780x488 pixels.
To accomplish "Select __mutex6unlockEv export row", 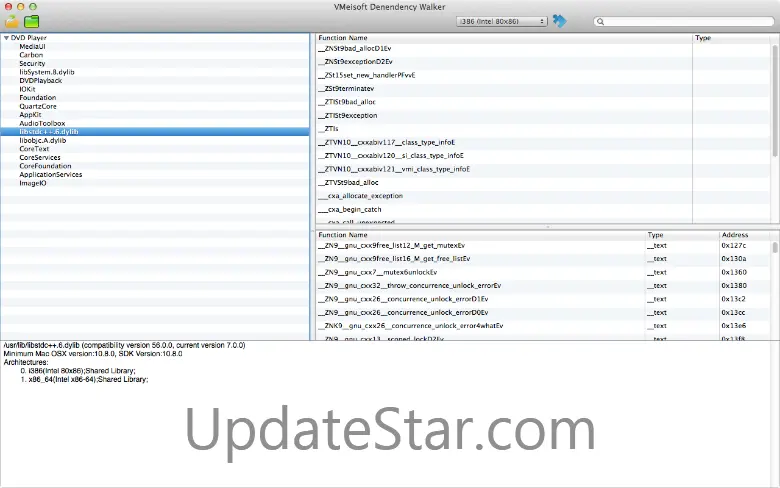I will 543,272.
